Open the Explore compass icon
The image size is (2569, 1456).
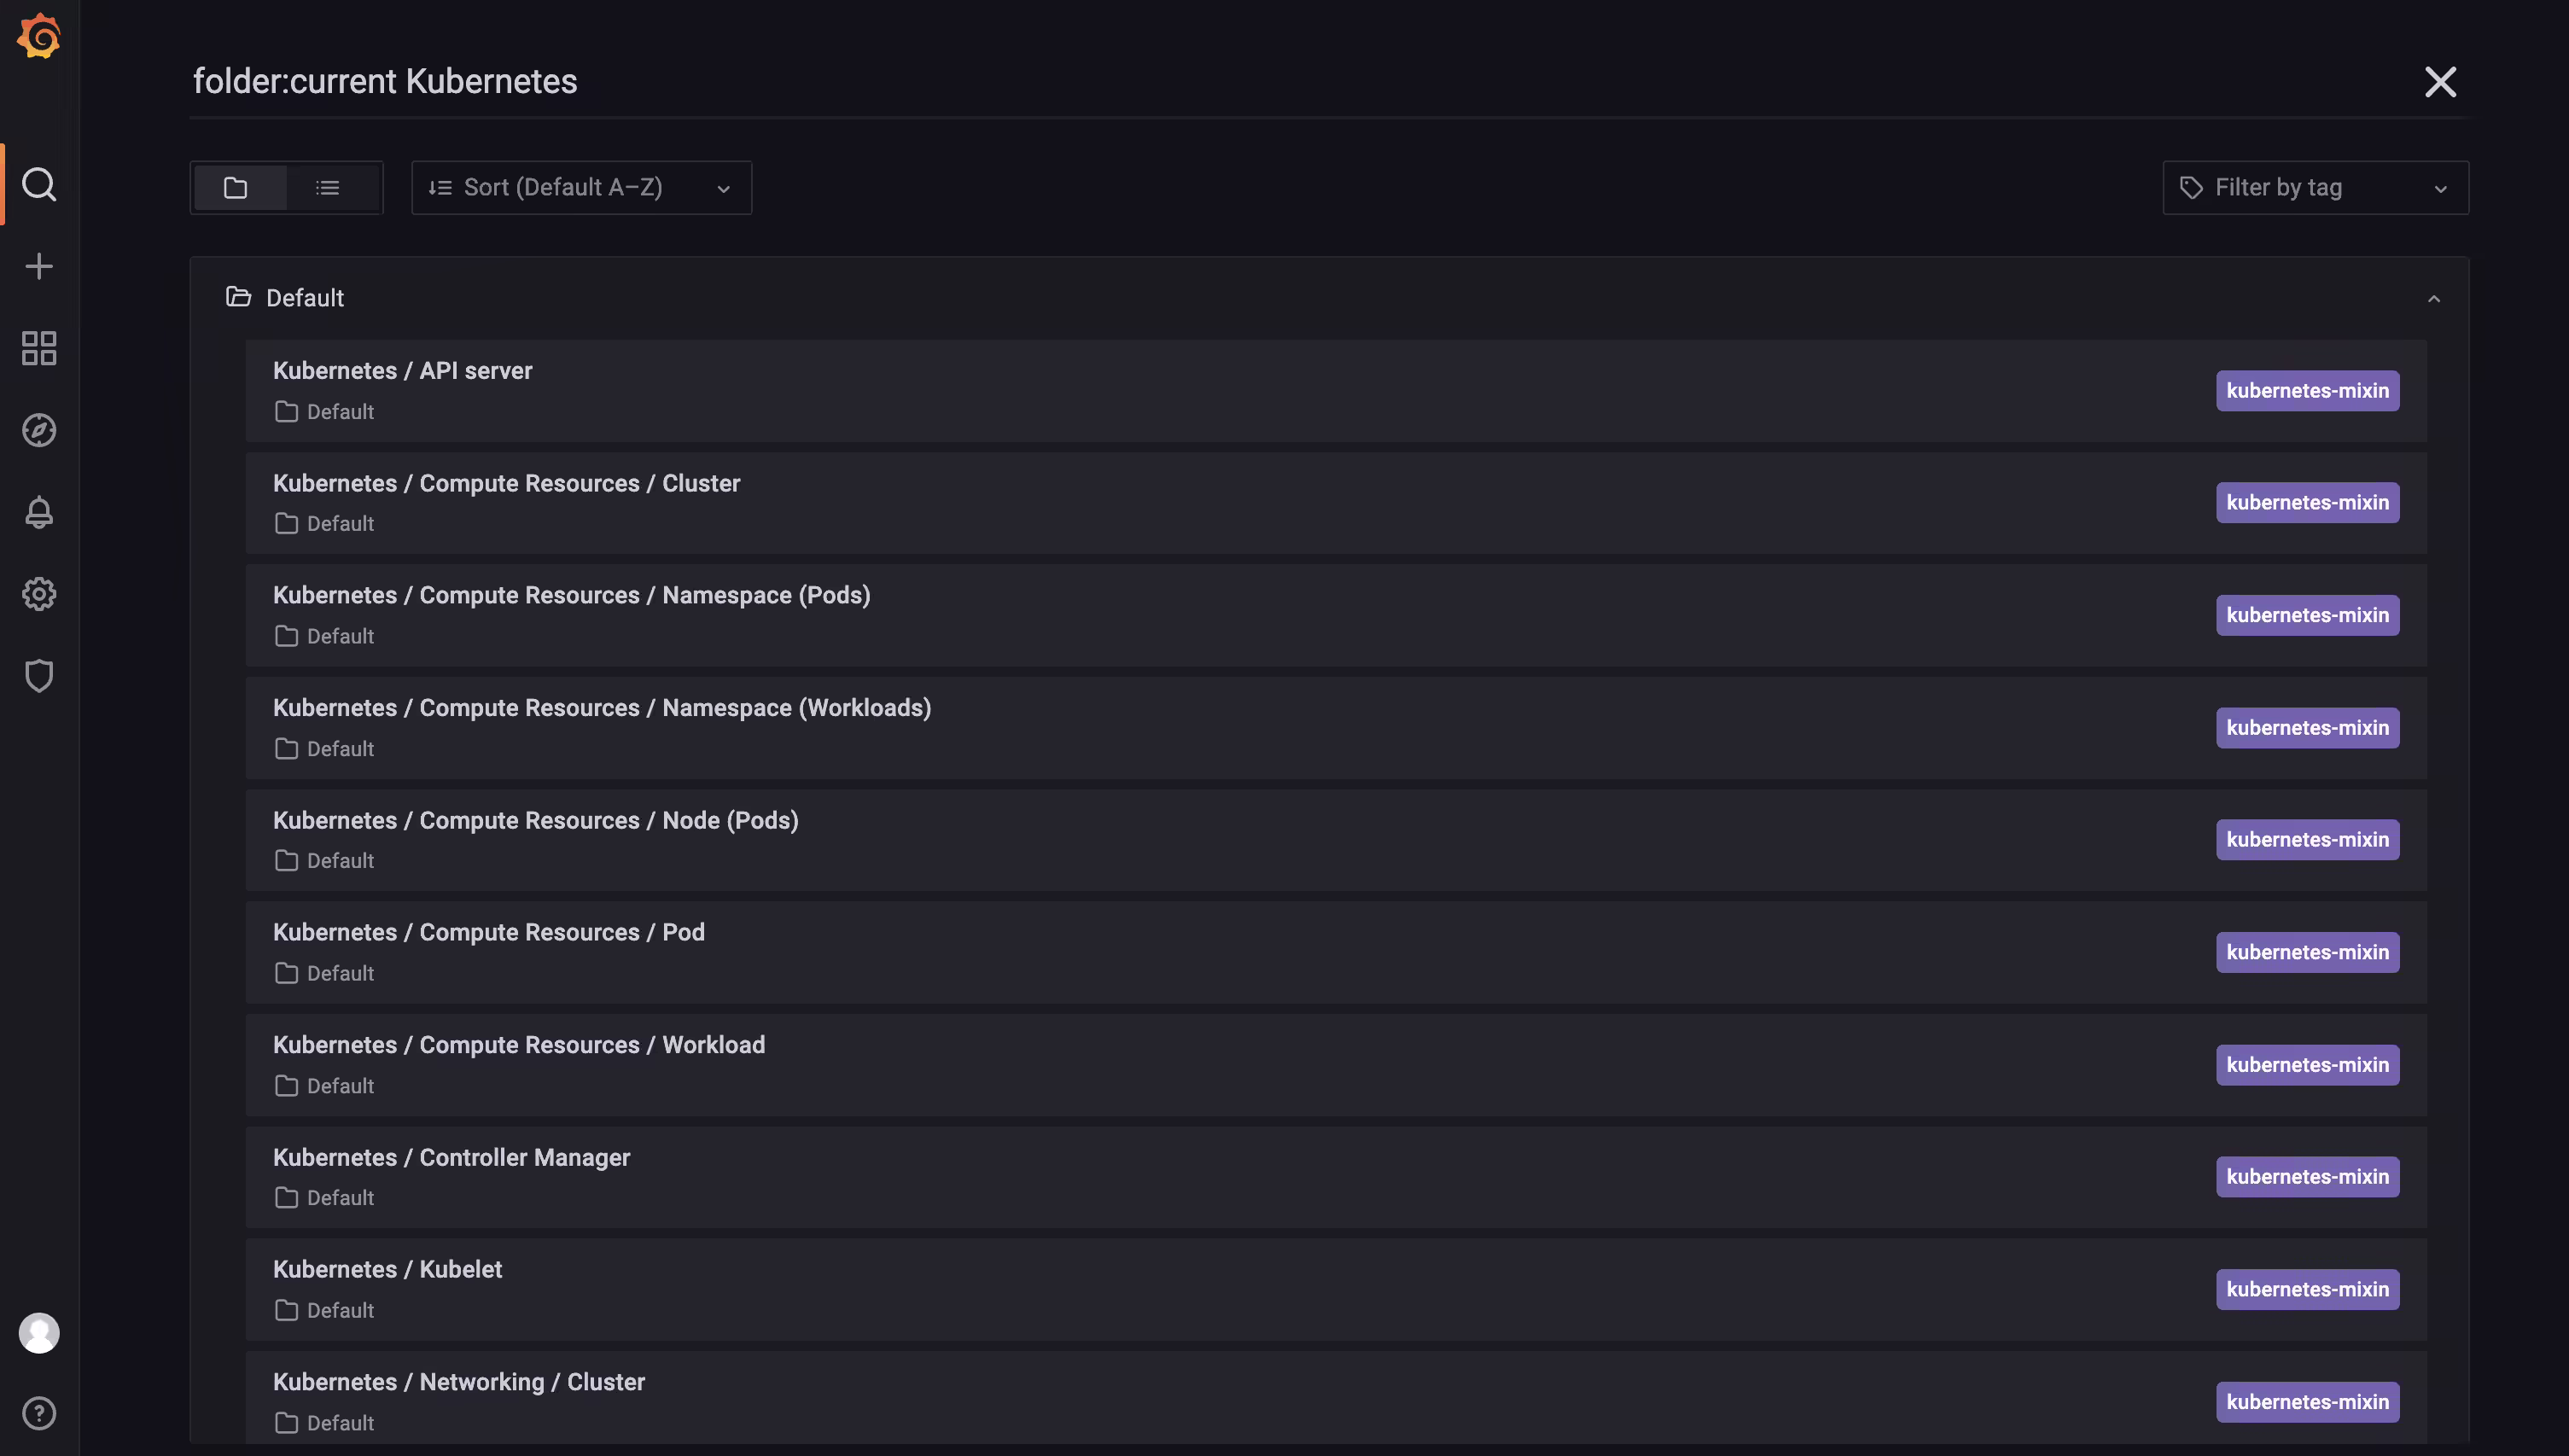coord(39,430)
